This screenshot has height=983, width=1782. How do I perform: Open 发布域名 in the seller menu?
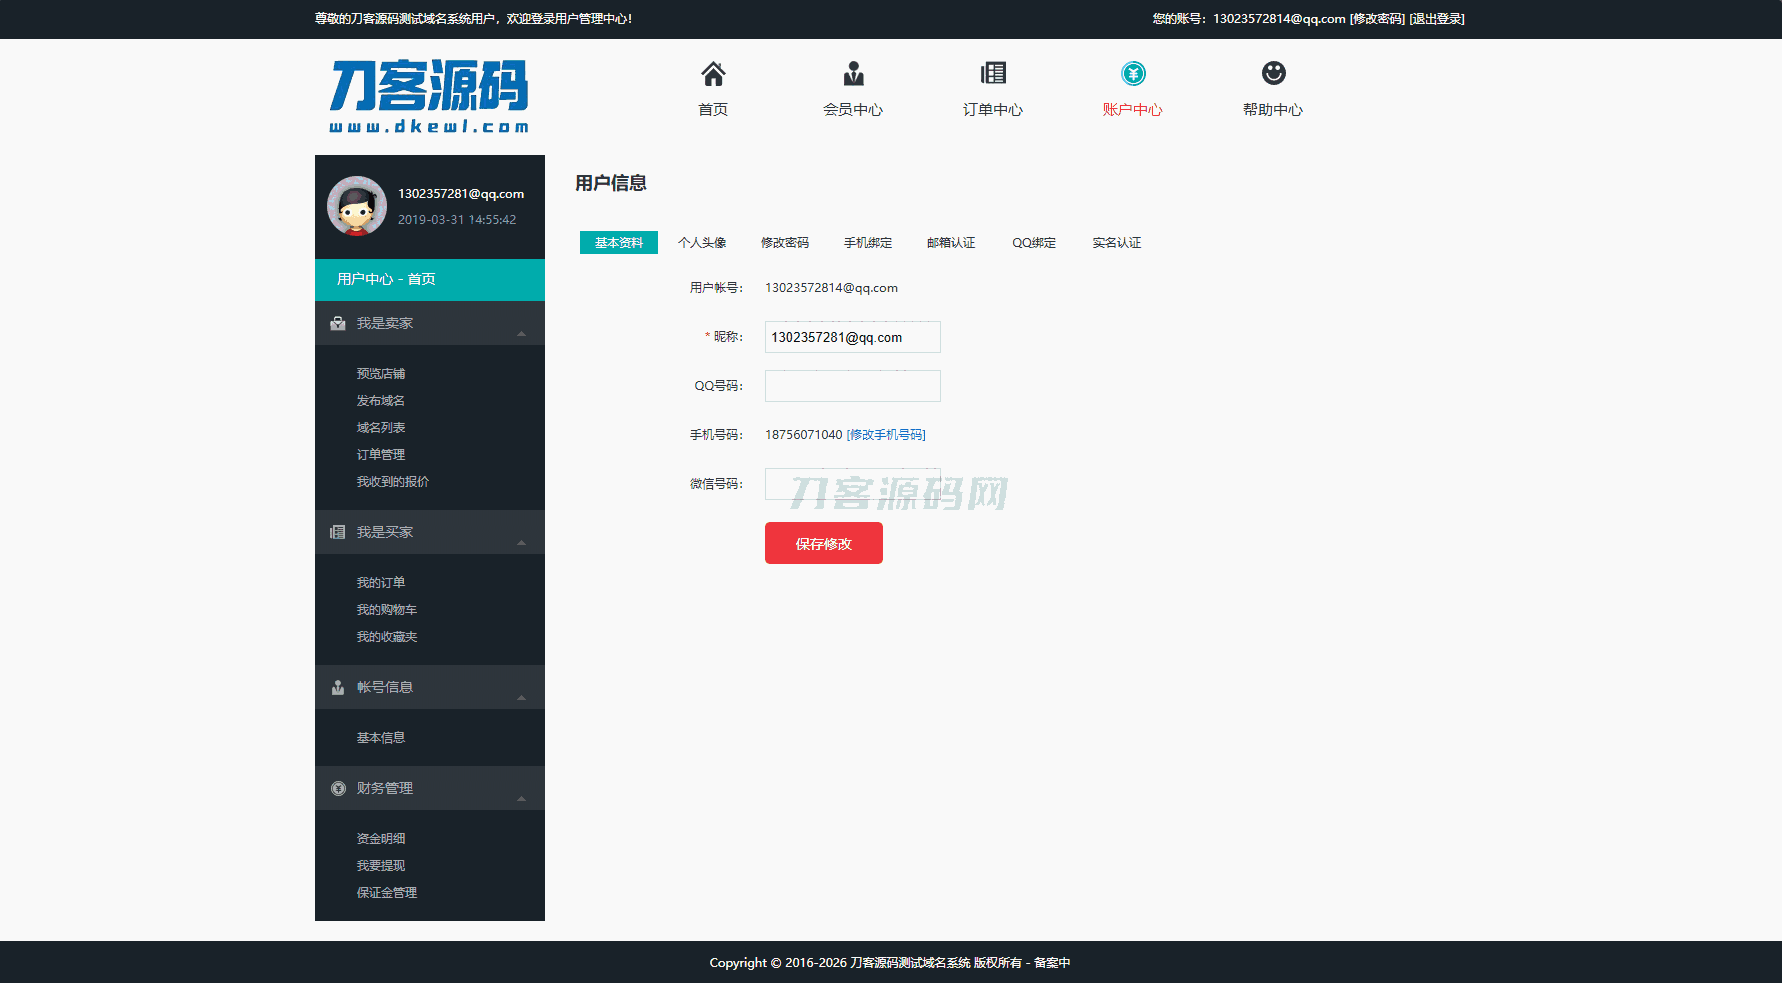click(381, 401)
